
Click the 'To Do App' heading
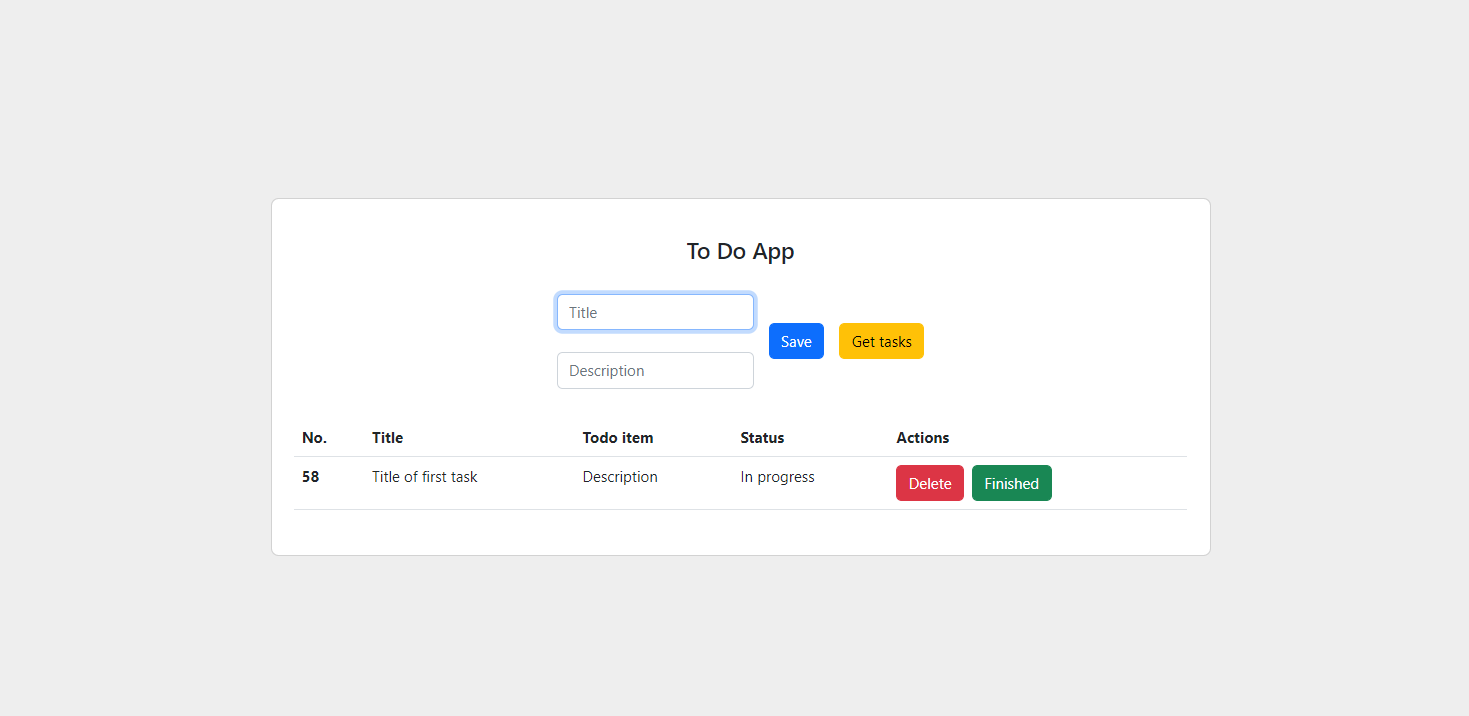(x=740, y=251)
